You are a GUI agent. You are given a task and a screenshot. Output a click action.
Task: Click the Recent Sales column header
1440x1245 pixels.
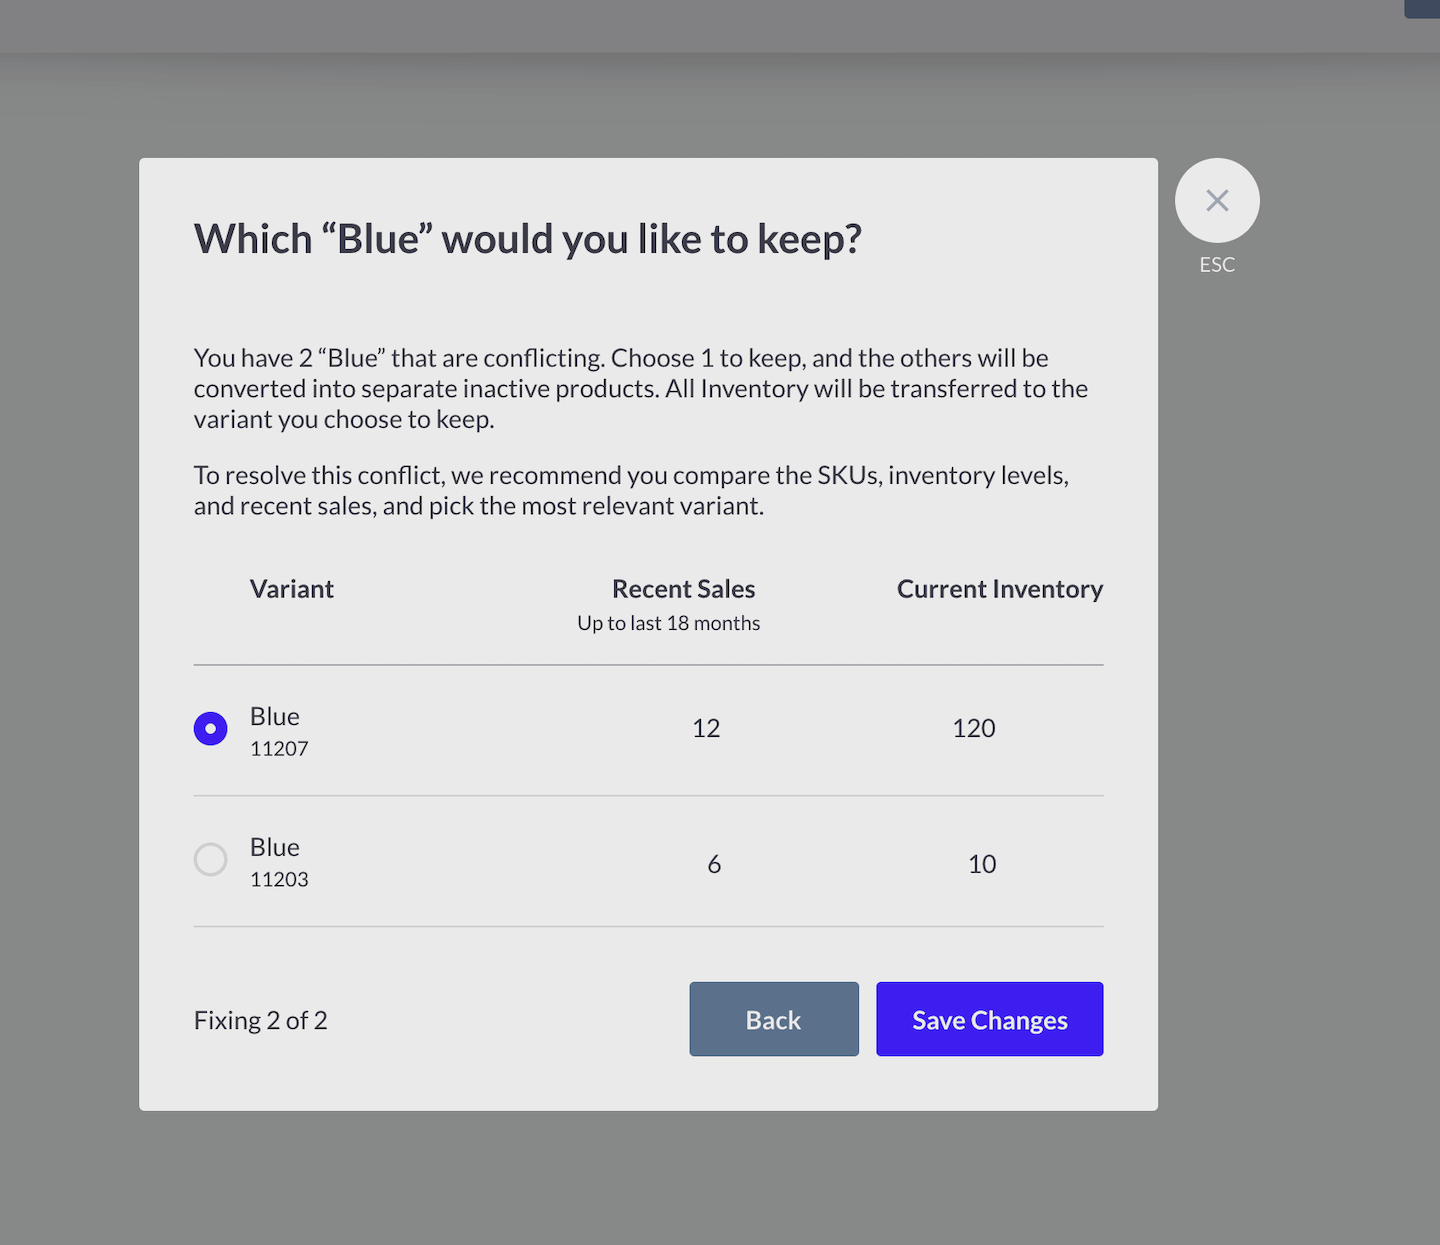(x=683, y=589)
